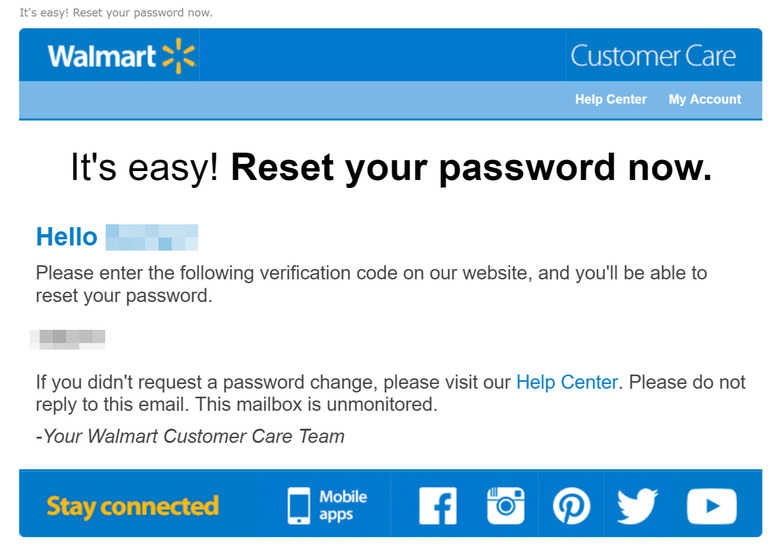The width and height of the screenshot is (780, 547).
Task: Visit Walmart's Pinterest icon link
Action: [572, 506]
